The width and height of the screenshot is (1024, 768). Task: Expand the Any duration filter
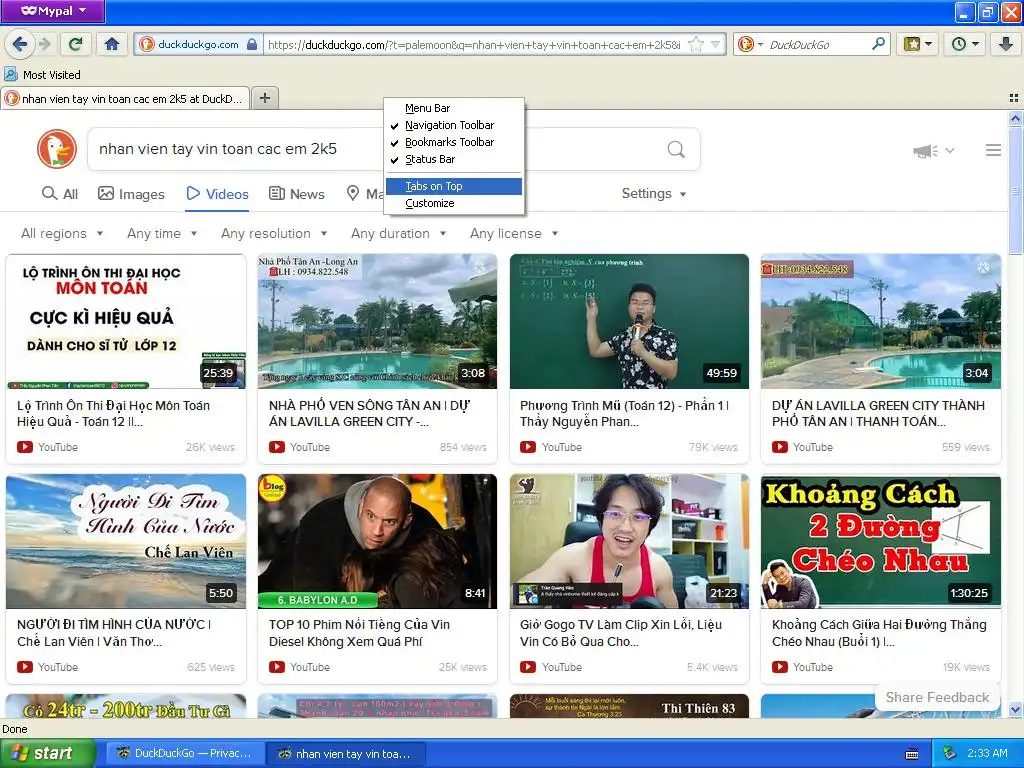(x=398, y=233)
